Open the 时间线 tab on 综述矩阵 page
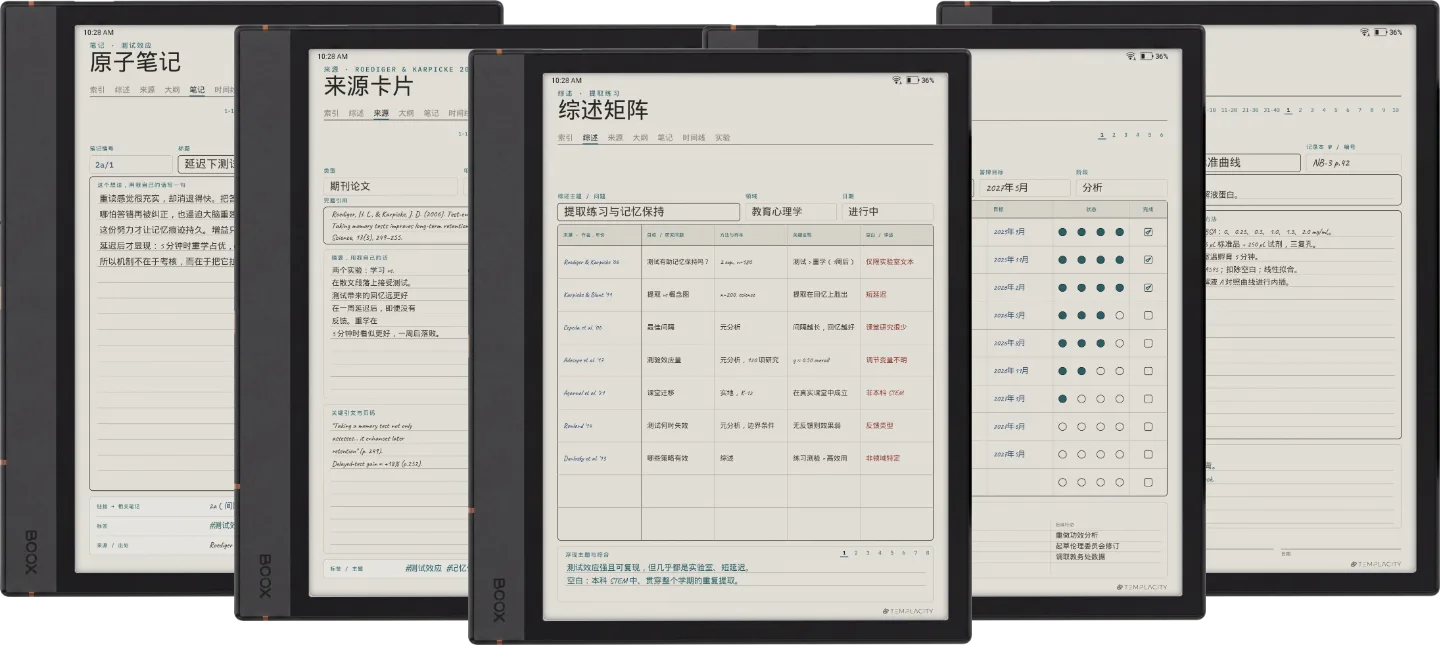This screenshot has width=1440, height=646. (694, 138)
